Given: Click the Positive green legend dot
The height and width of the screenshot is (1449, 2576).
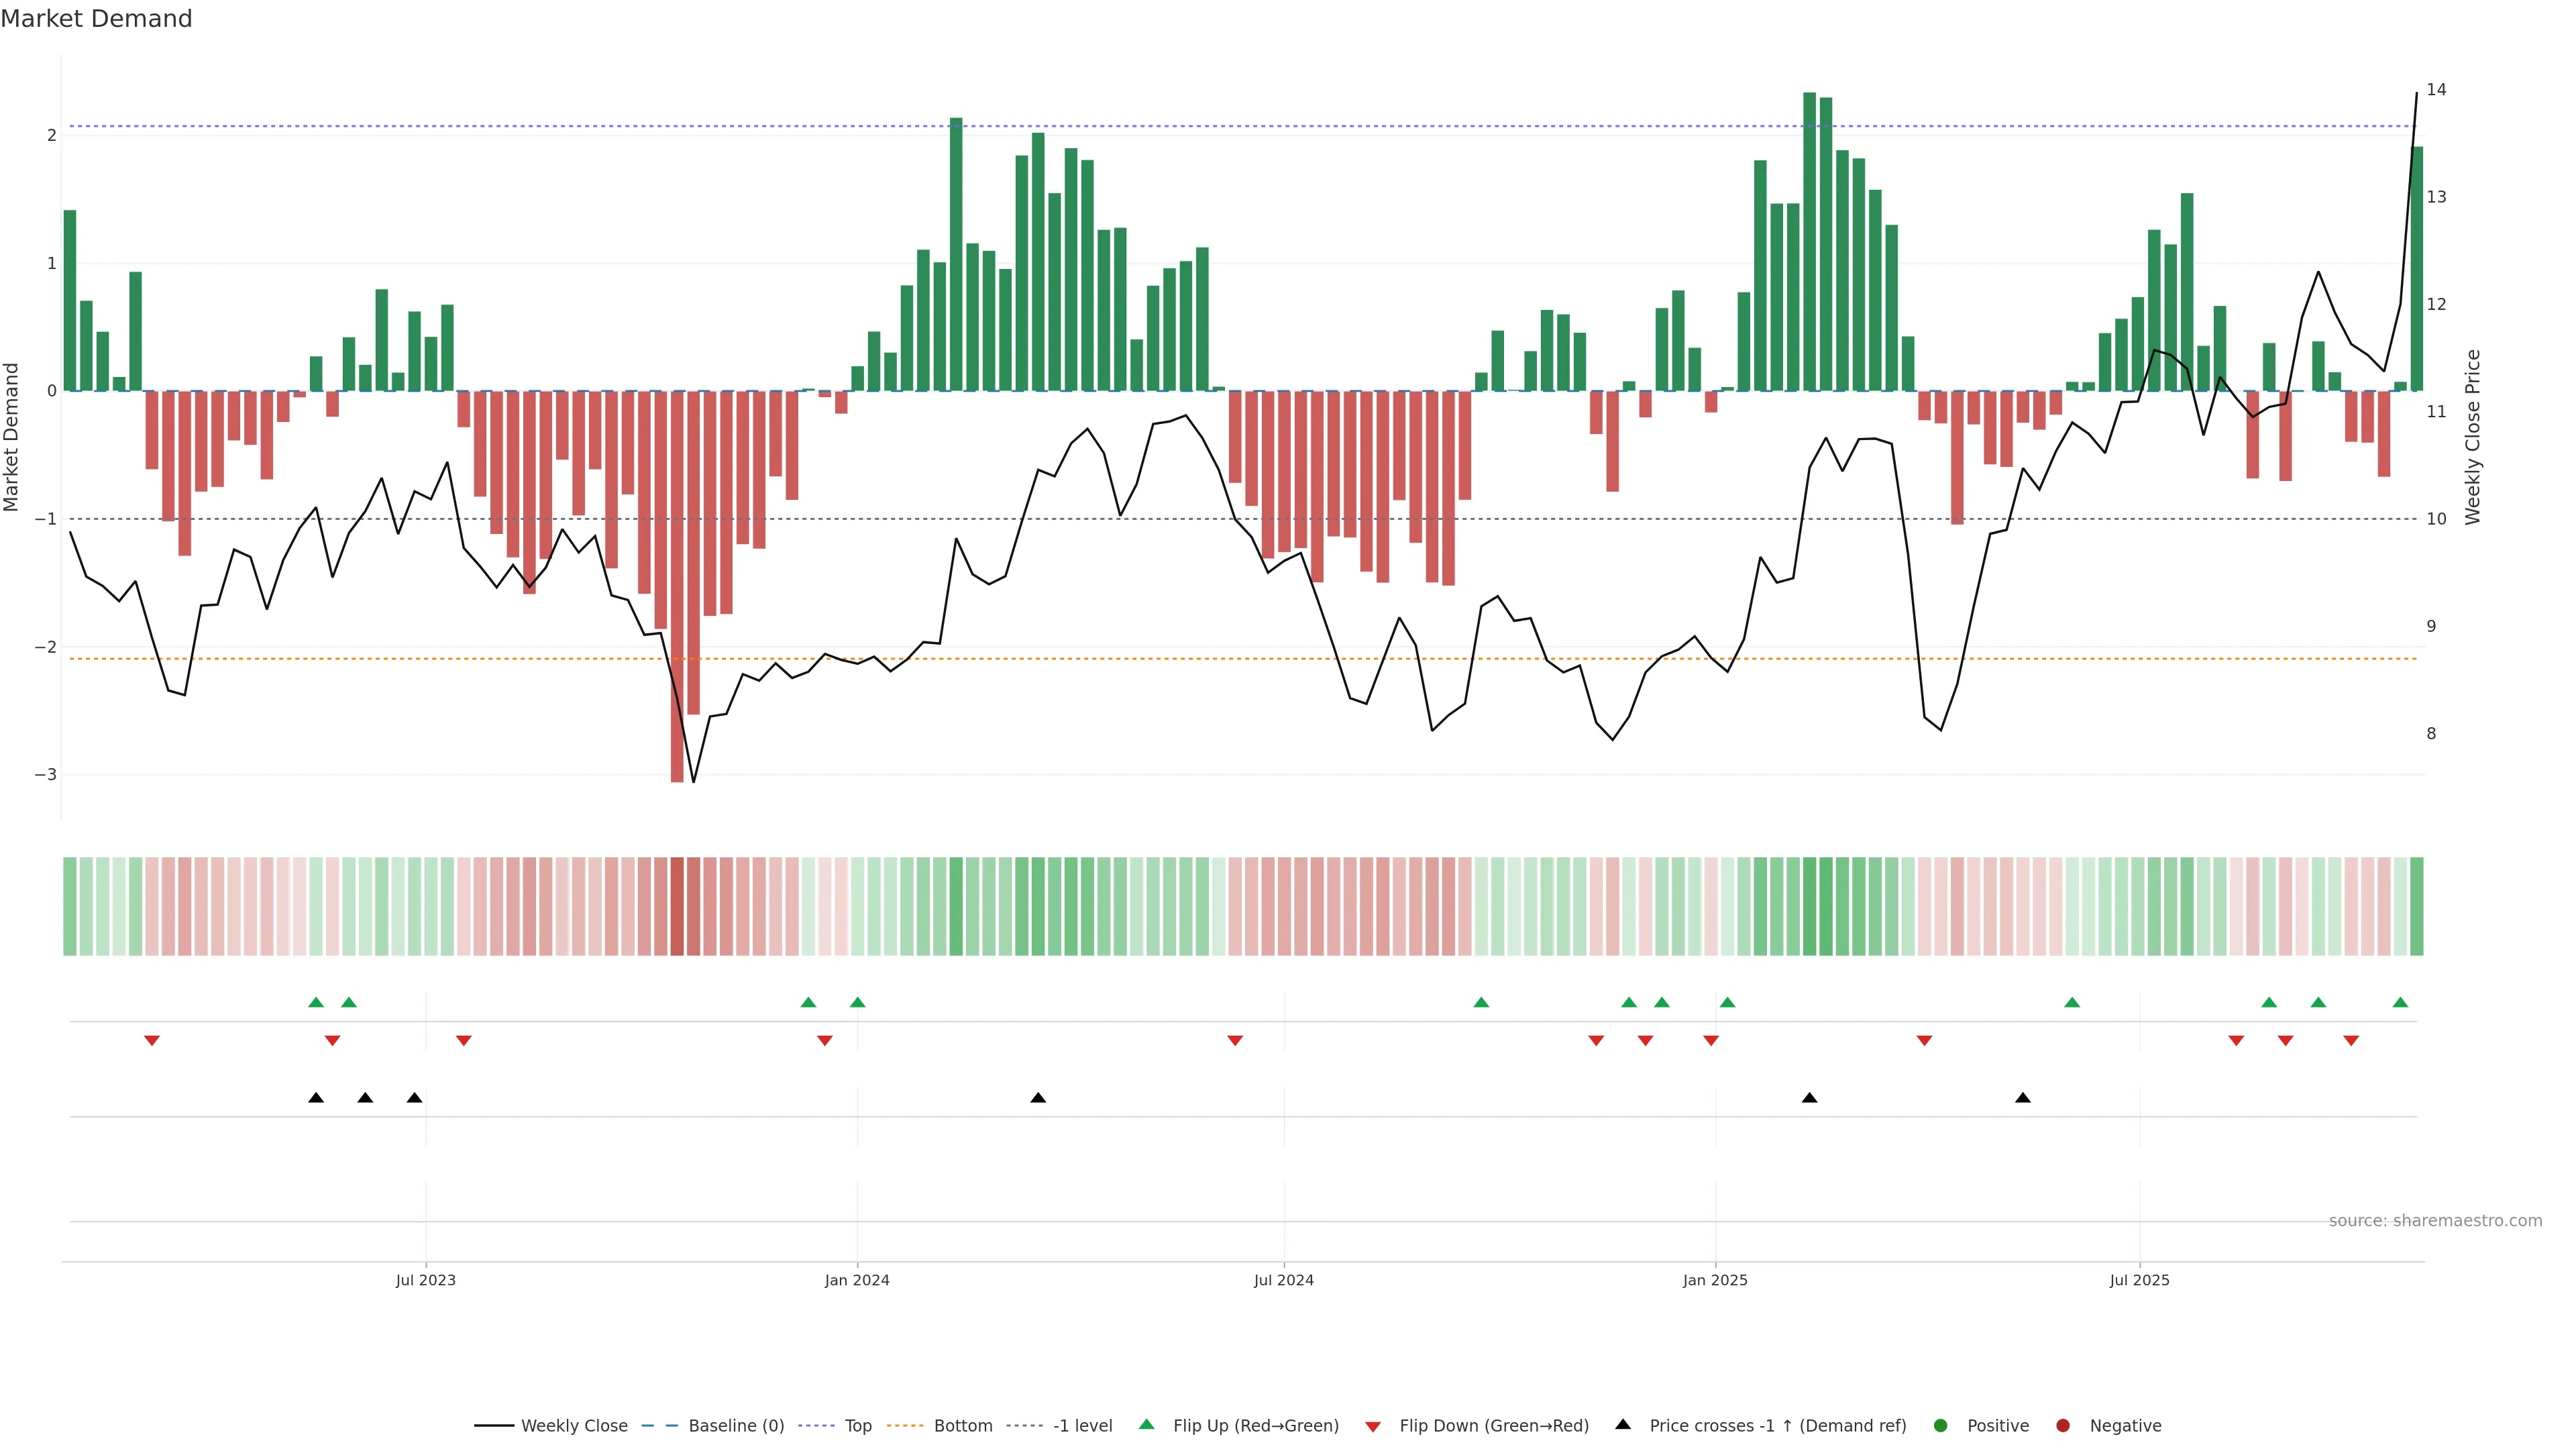Looking at the screenshot, I should 1941,1426.
